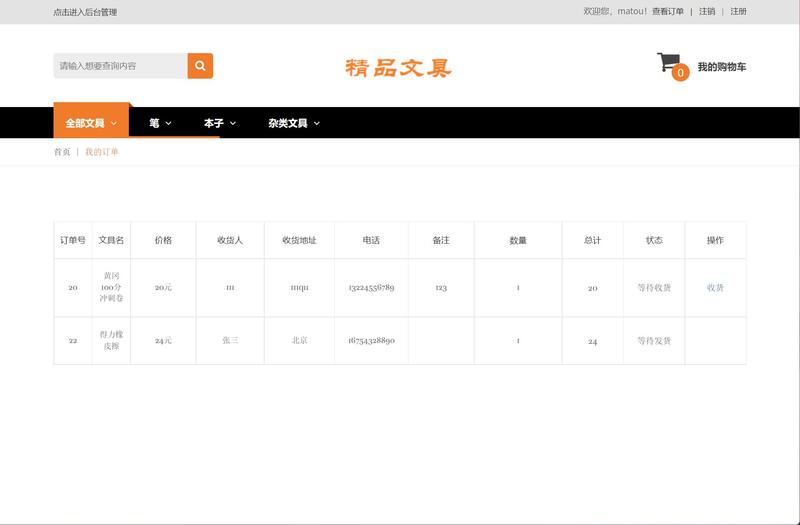This screenshot has height=525, width=800.
Task: Click phone number 13224556789
Action: coord(371,288)
